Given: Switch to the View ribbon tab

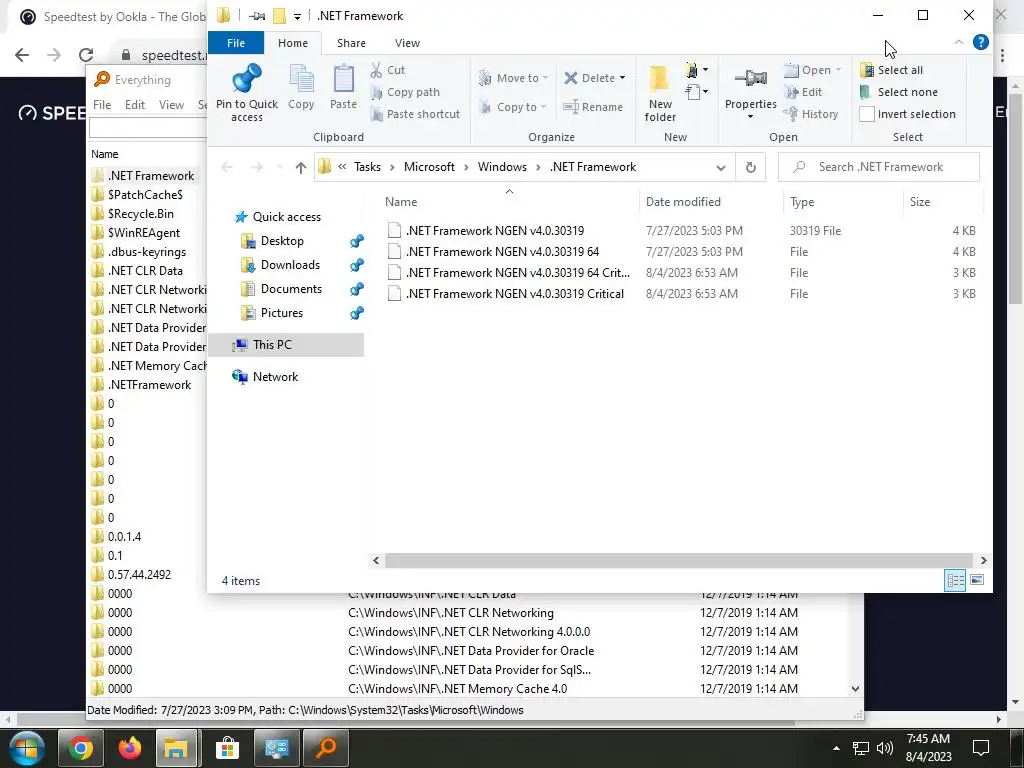Looking at the screenshot, I should tap(407, 43).
